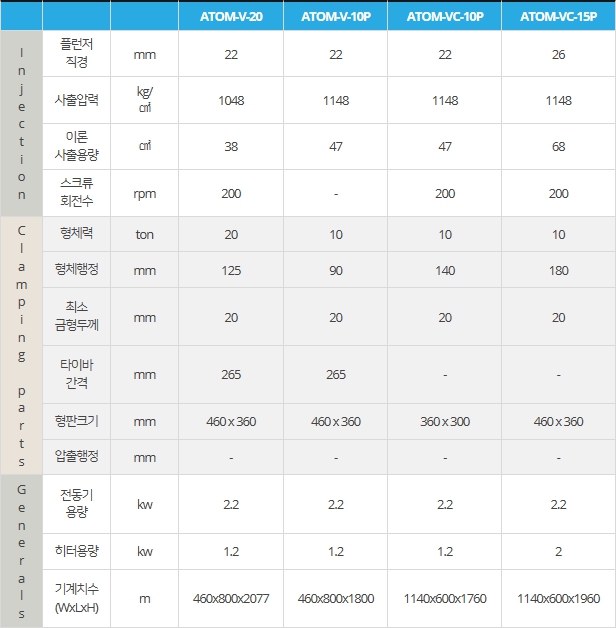The image size is (616, 628).
Task: Click the 최소 금형두께 row label
Action: click(76, 316)
